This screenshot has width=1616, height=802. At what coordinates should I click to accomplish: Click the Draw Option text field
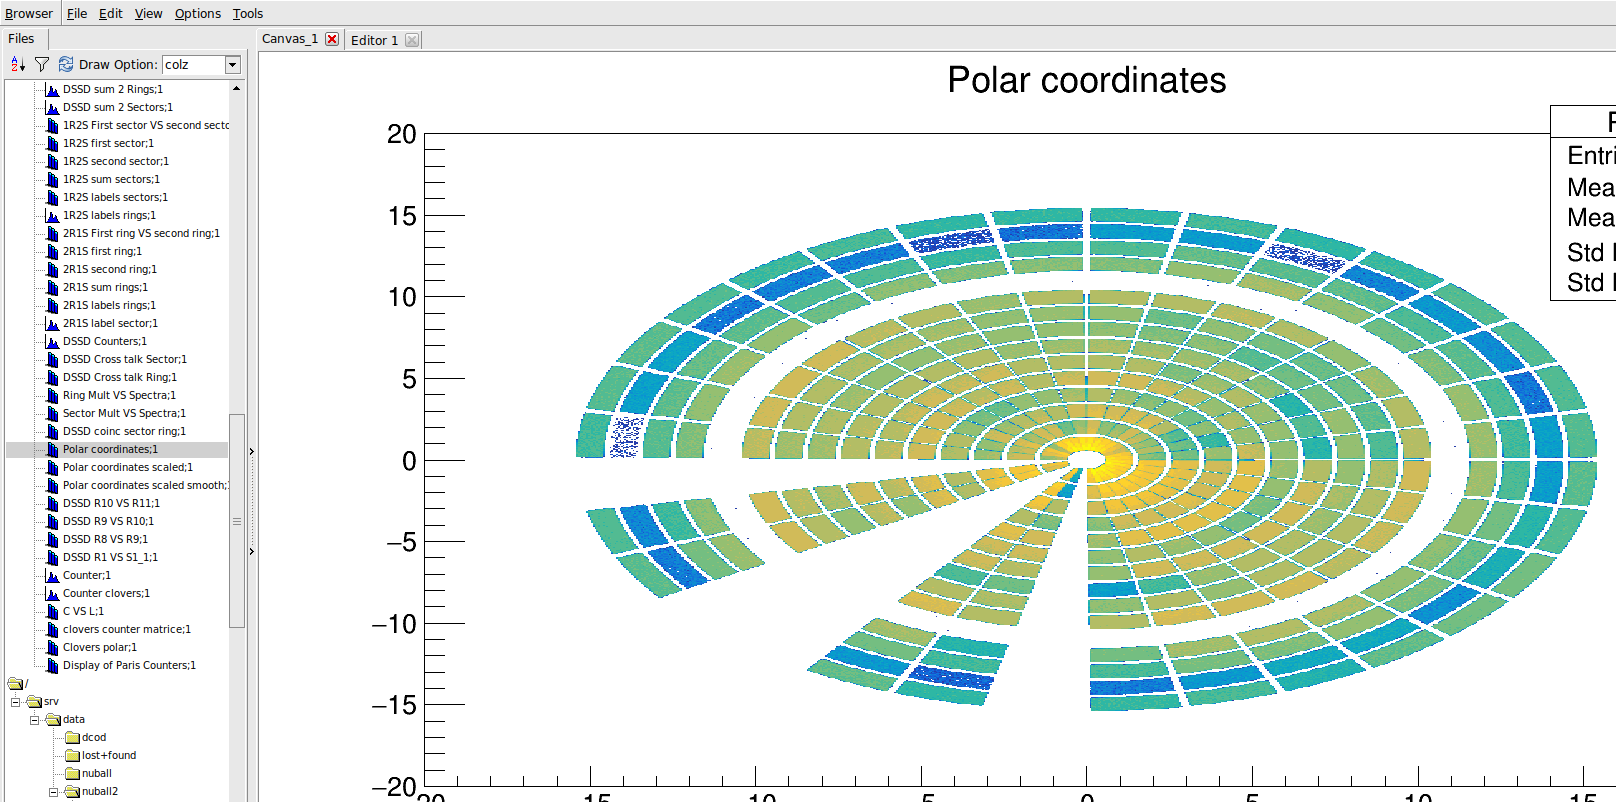click(192, 65)
